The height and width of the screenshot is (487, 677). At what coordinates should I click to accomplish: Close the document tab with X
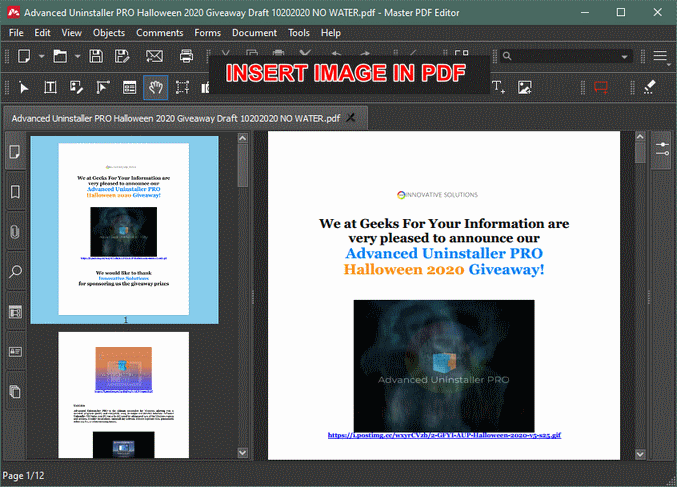(351, 118)
